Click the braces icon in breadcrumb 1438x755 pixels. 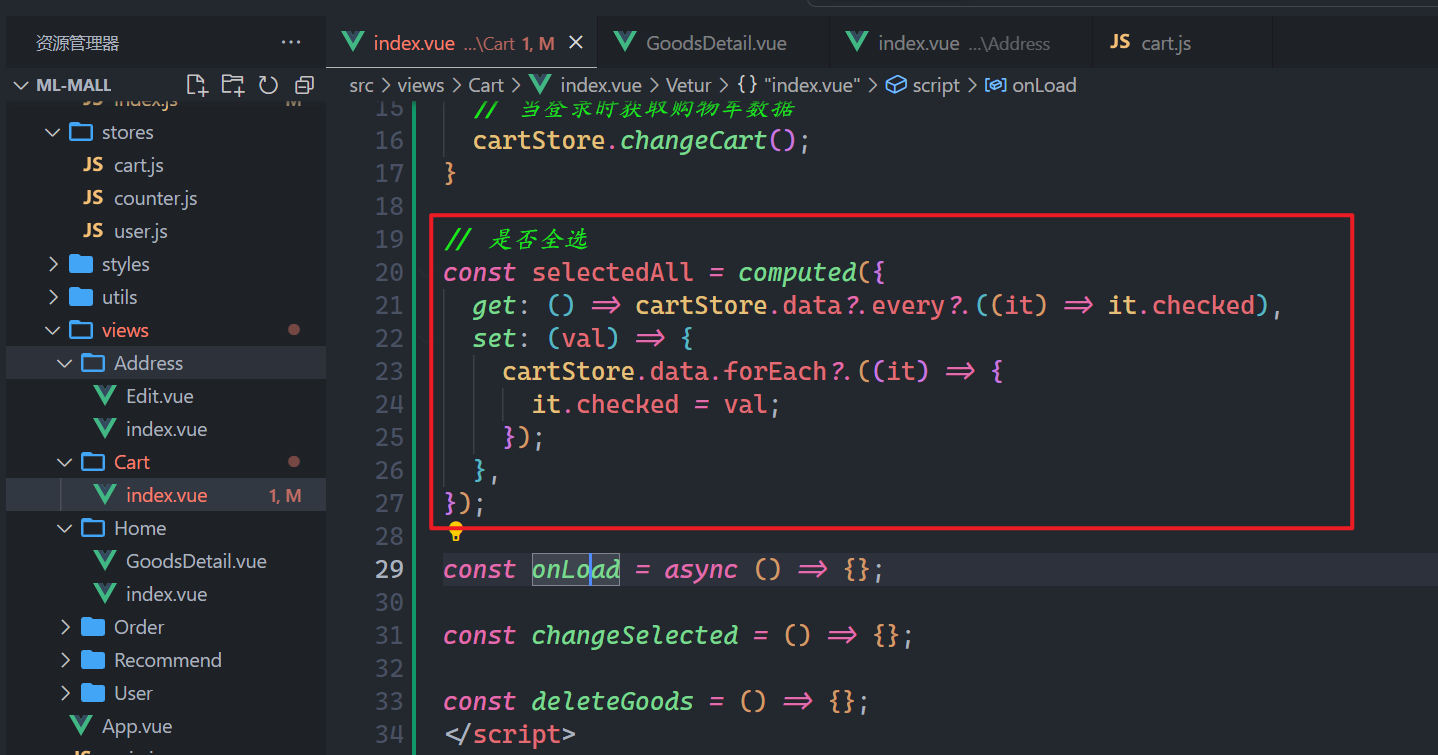coord(747,85)
